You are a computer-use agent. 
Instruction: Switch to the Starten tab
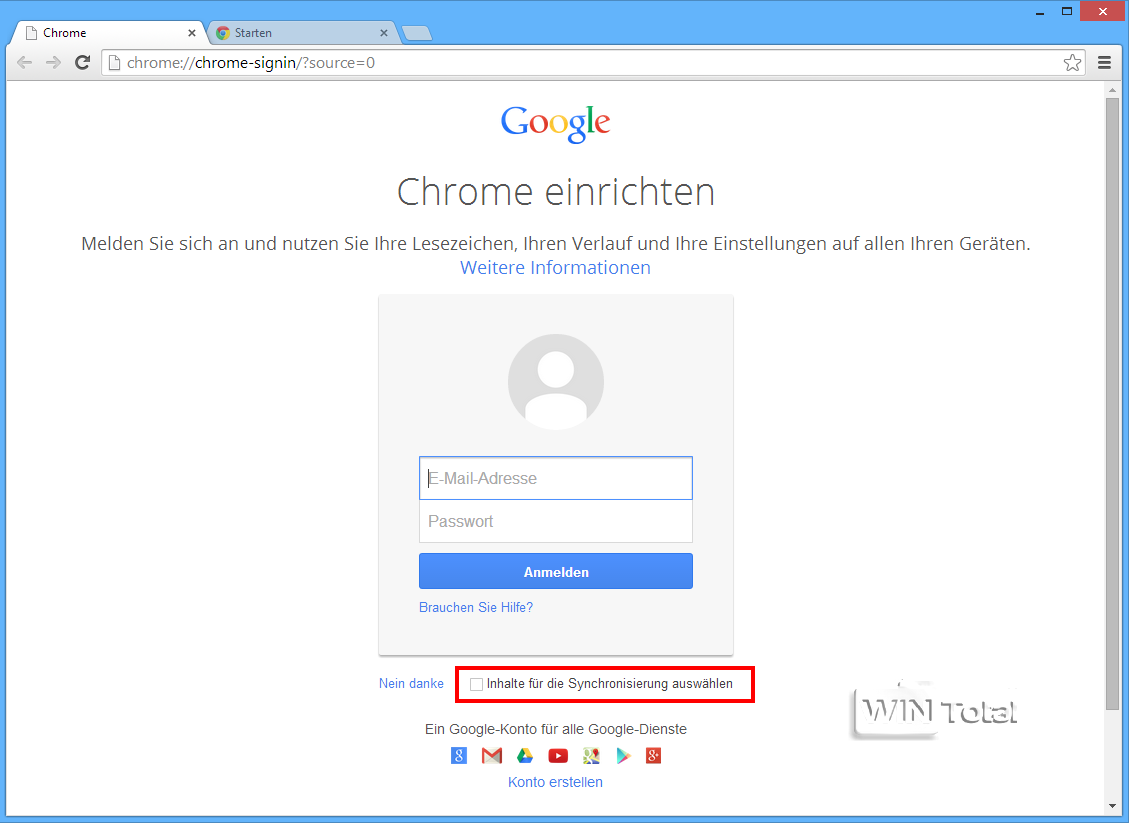[x=304, y=32]
